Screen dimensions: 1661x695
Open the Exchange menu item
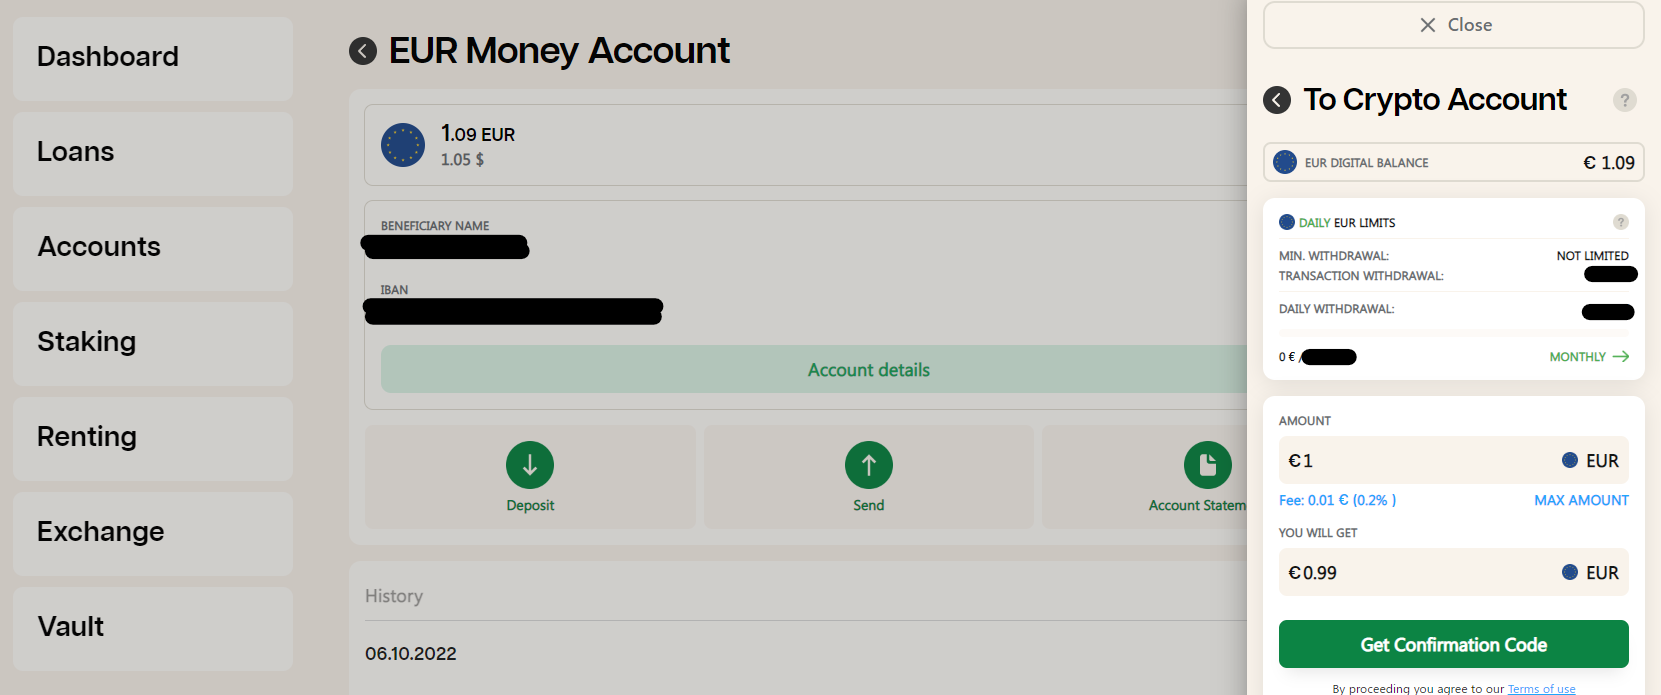153,533
